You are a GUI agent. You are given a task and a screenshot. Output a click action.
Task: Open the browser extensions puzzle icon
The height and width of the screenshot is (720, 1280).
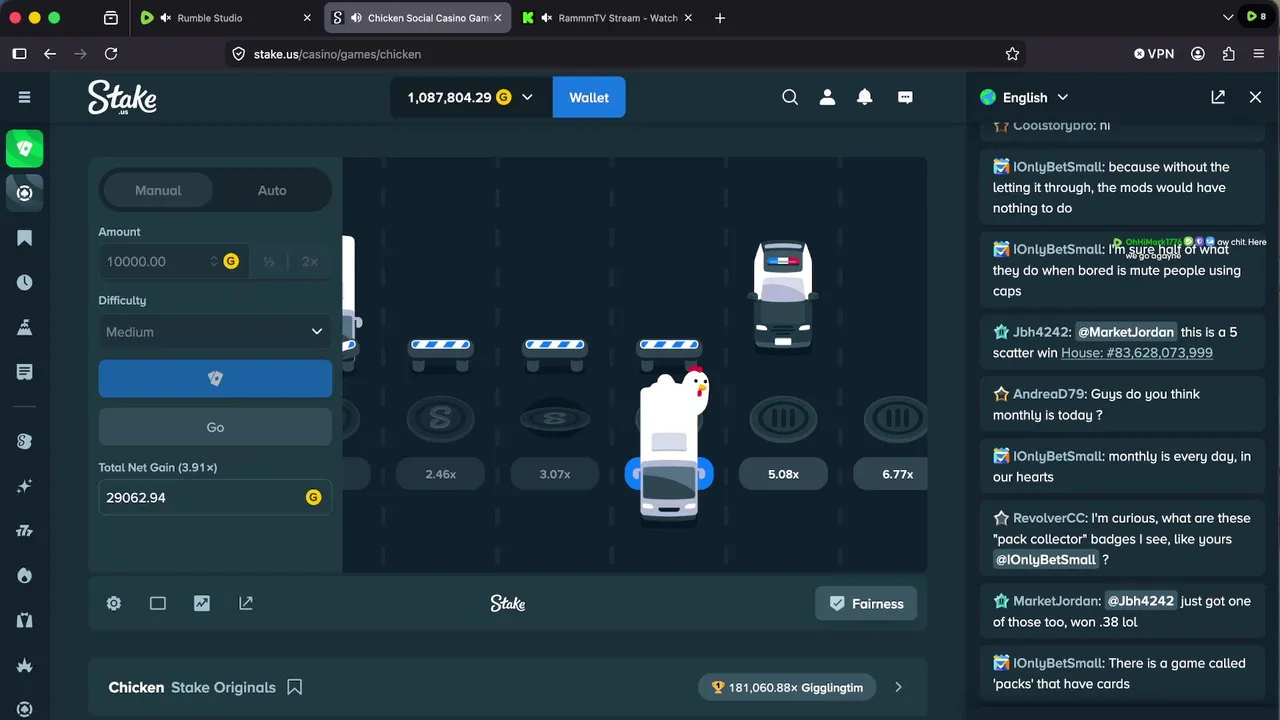pos(1229,54)
